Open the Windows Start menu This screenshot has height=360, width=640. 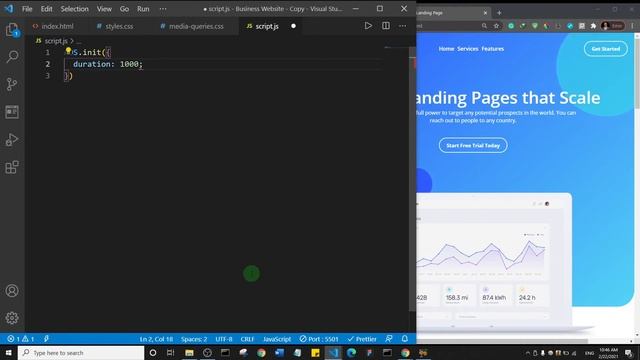coord(9,353)
